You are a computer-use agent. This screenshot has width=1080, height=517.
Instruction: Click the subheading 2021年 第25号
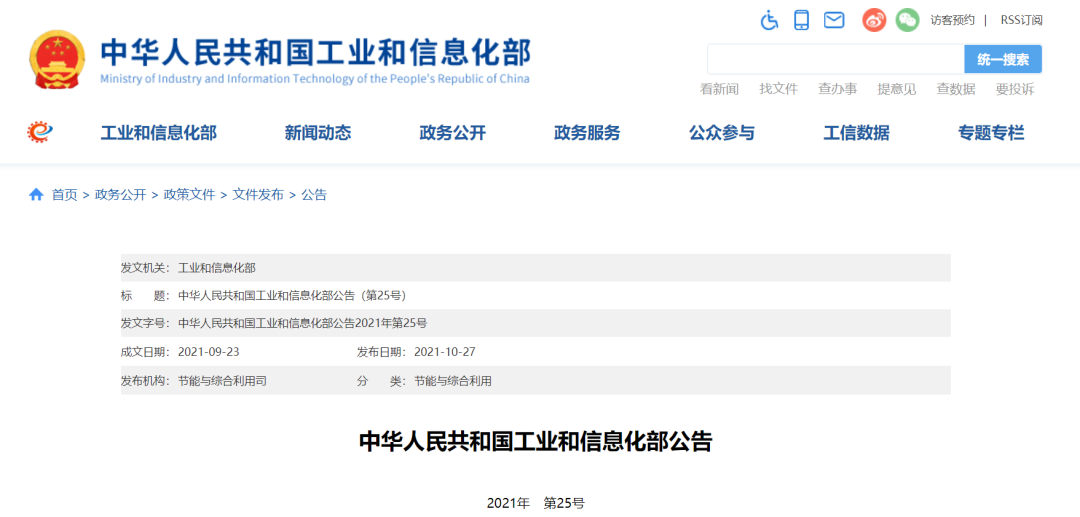[x=535, y=503]
